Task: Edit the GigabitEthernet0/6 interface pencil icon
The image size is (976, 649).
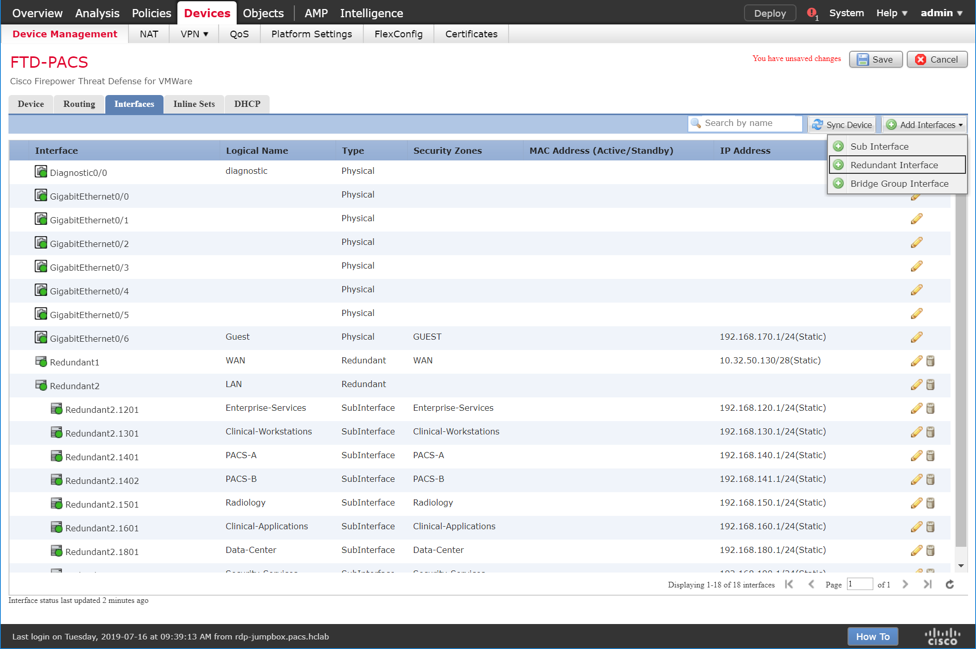Action: pyautogui.click(x=916, y=337)
